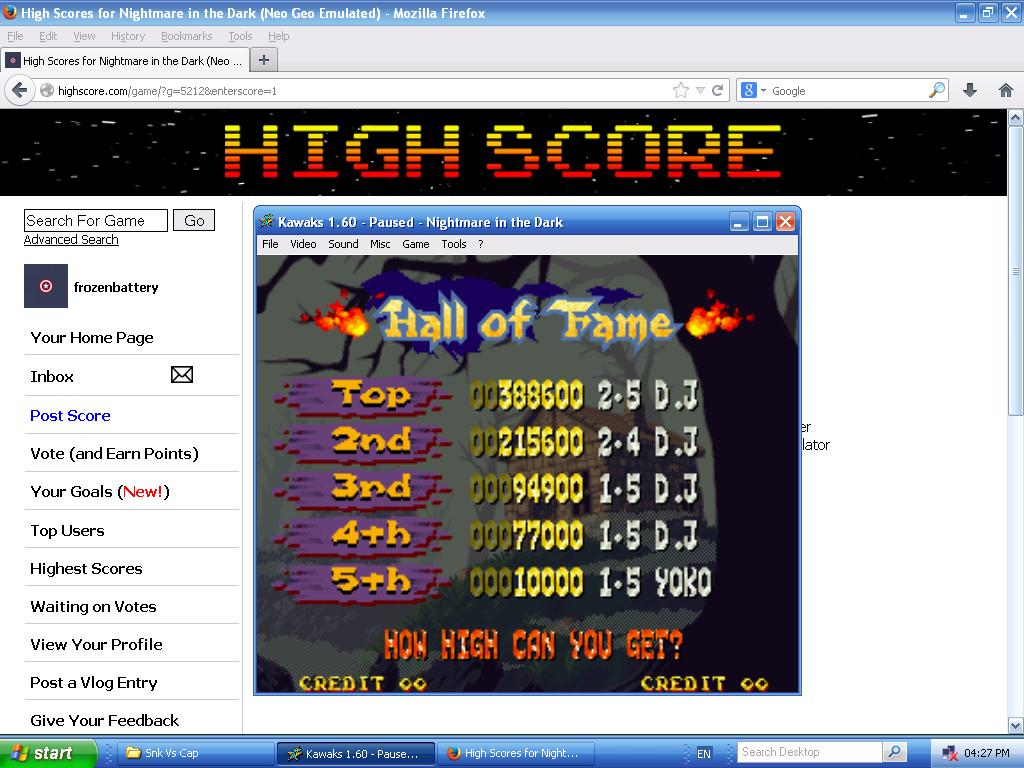Open the Advanced Search link
Viewport: 1024px width, 768px height.
pos(71,240)
